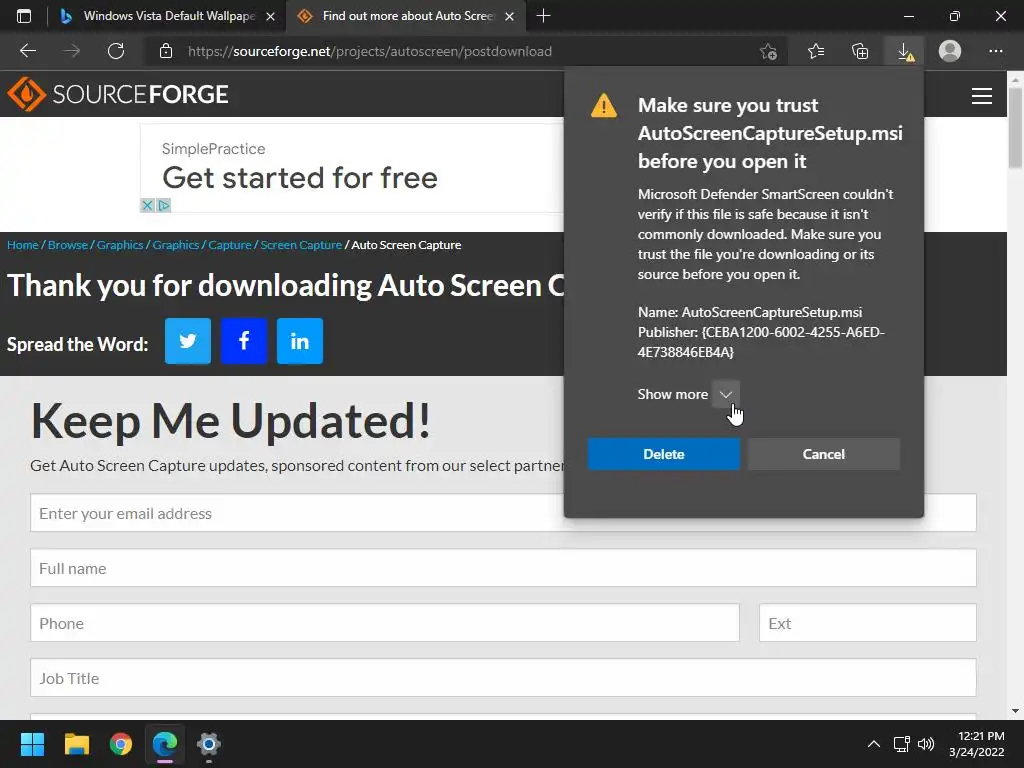Show hidden system tray icons

point(873,744)
